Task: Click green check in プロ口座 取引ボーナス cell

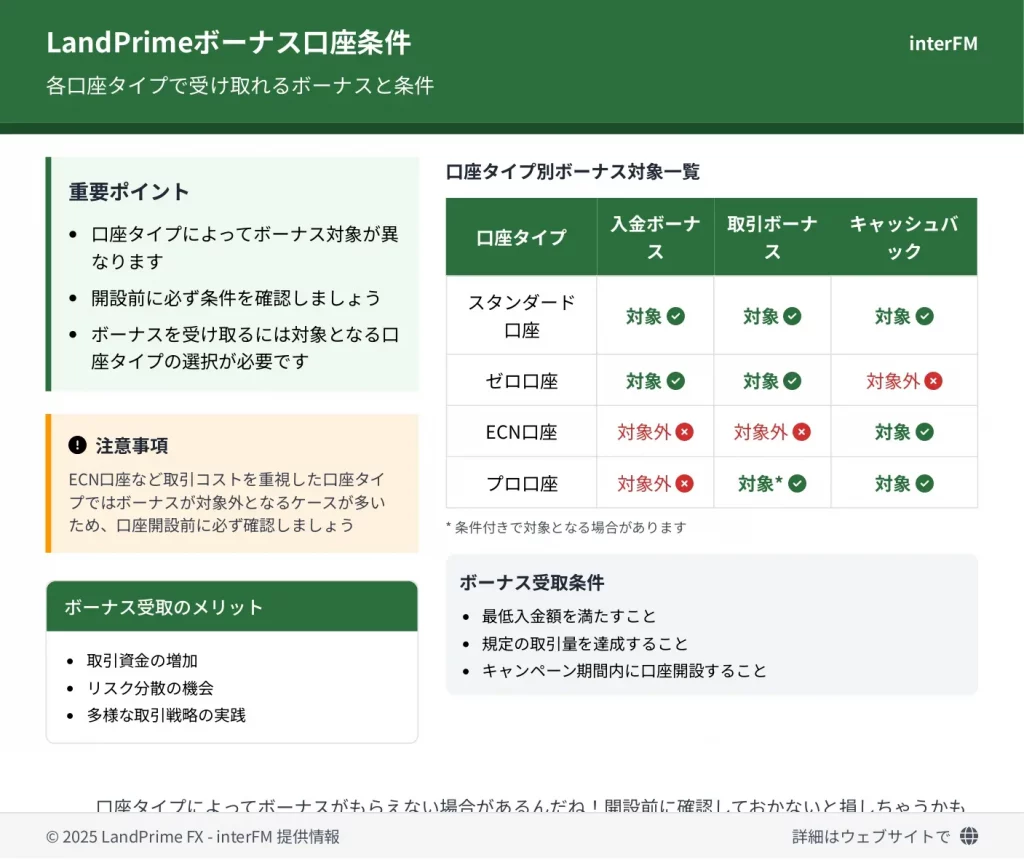Action: pyautogui.click(x=797, y=484)
